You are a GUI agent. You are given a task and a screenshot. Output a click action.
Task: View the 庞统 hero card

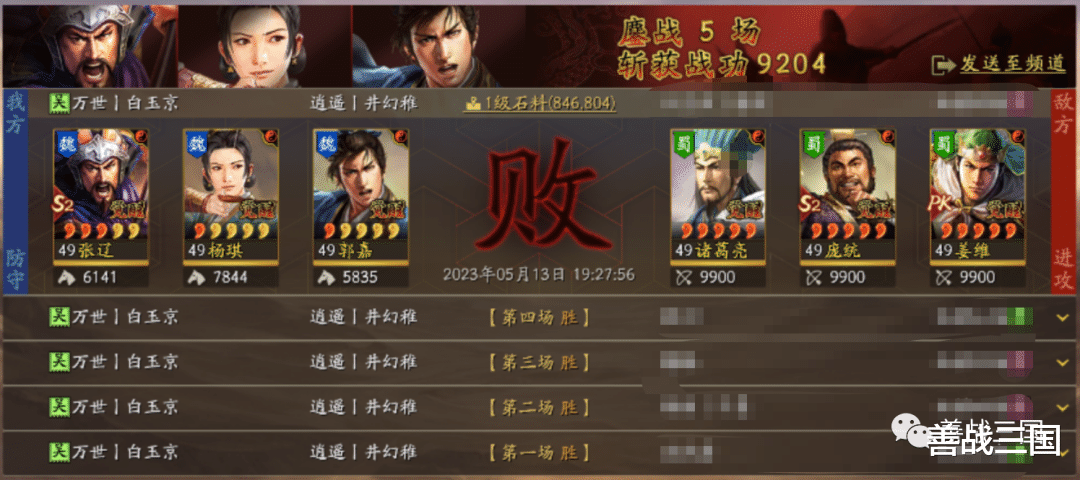[848, 196]
